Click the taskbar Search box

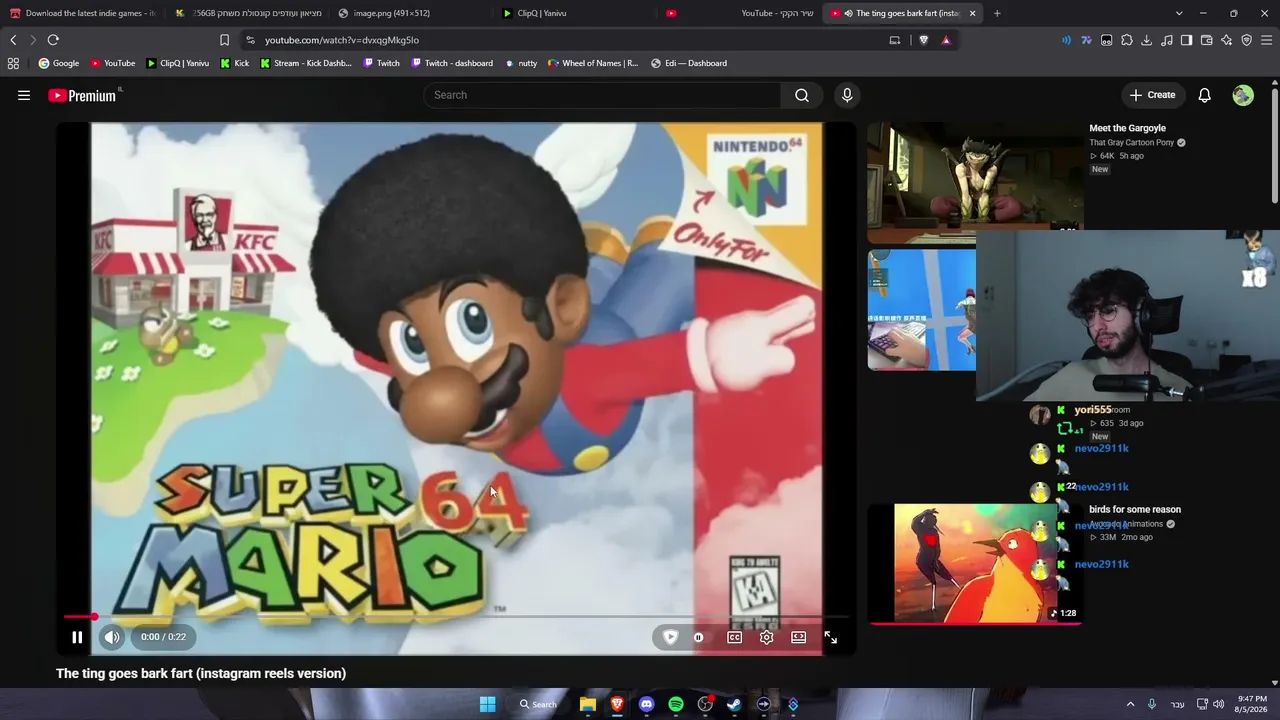tap(538, 704)
